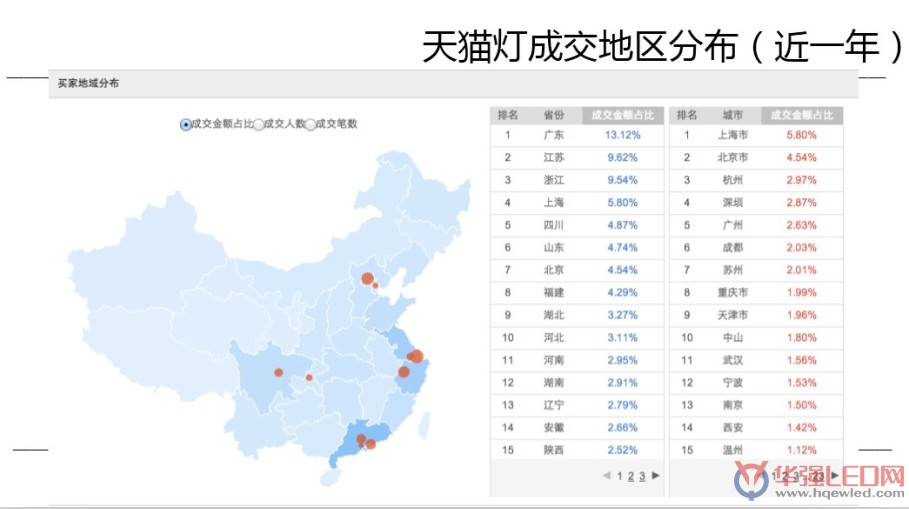Open page 2 of province ranking
This screenshot has height=509, width=909.
pyautogui.click(x=631, y=476)
